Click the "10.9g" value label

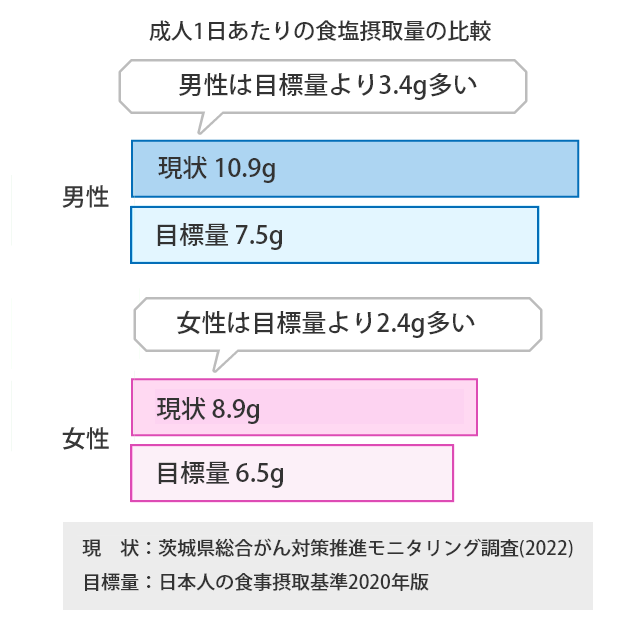(245, 170)
